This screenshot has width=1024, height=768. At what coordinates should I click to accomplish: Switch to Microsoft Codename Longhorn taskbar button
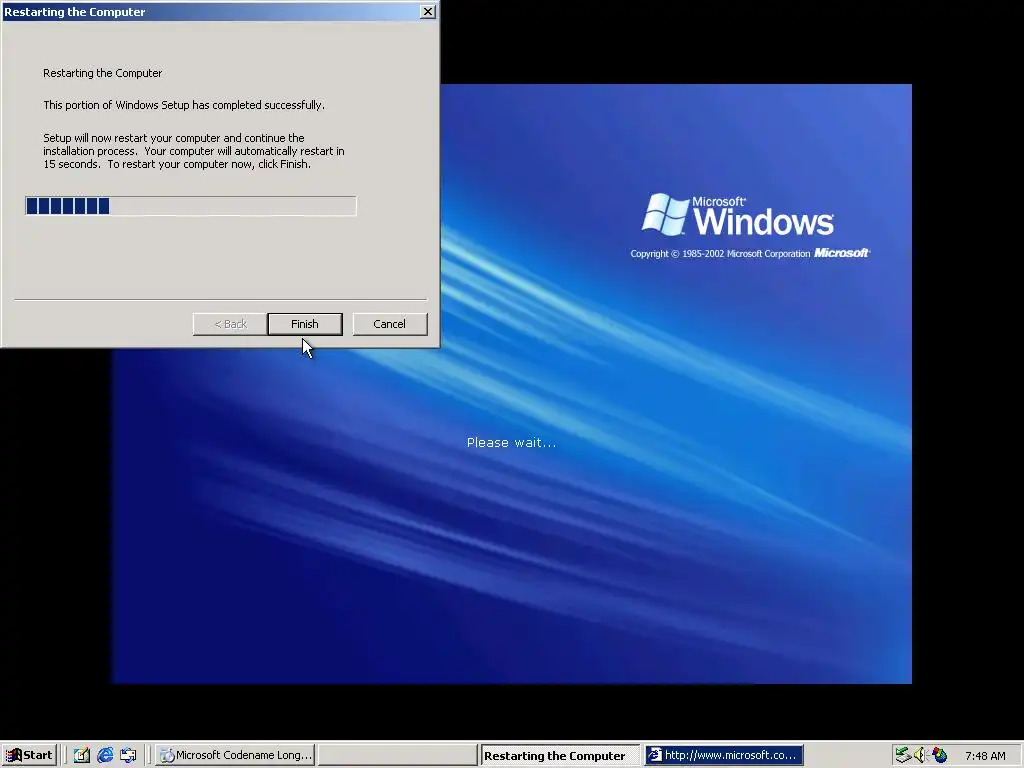[x=236, y=756]
